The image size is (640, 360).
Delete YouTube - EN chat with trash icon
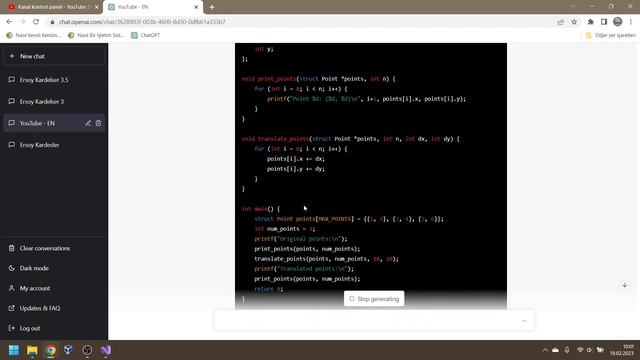pyautogui.click(x=98, y=123)
